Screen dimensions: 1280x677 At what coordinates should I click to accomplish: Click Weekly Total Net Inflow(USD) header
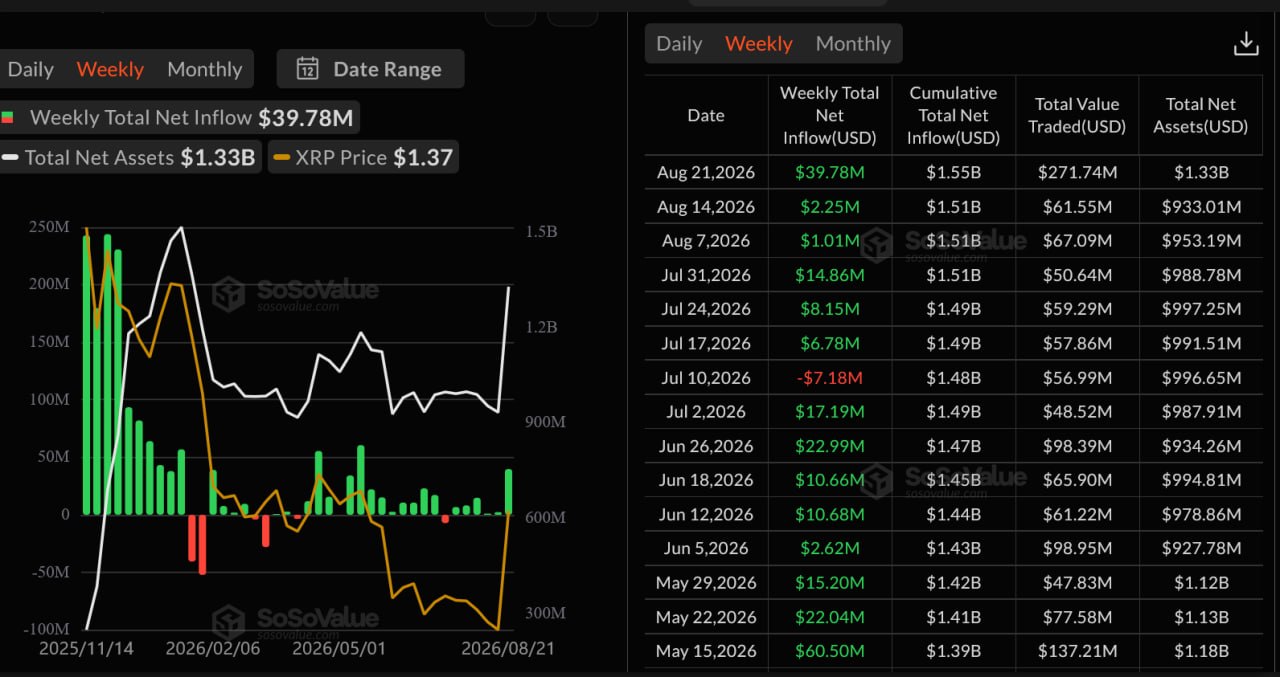[x=830, y=115]
